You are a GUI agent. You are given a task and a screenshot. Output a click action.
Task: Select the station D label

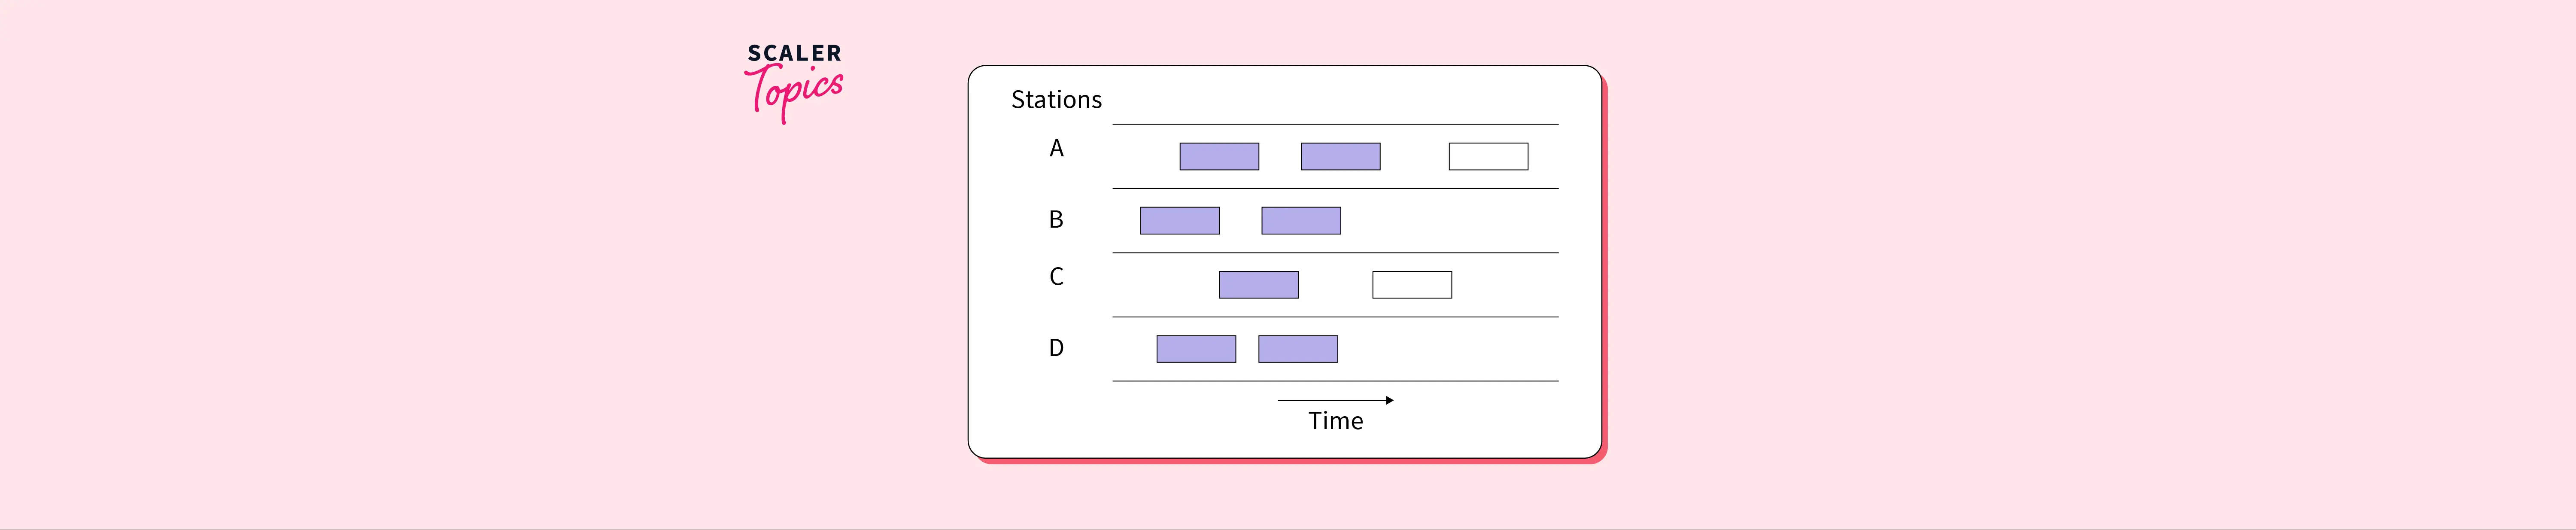pos(1056,348)
